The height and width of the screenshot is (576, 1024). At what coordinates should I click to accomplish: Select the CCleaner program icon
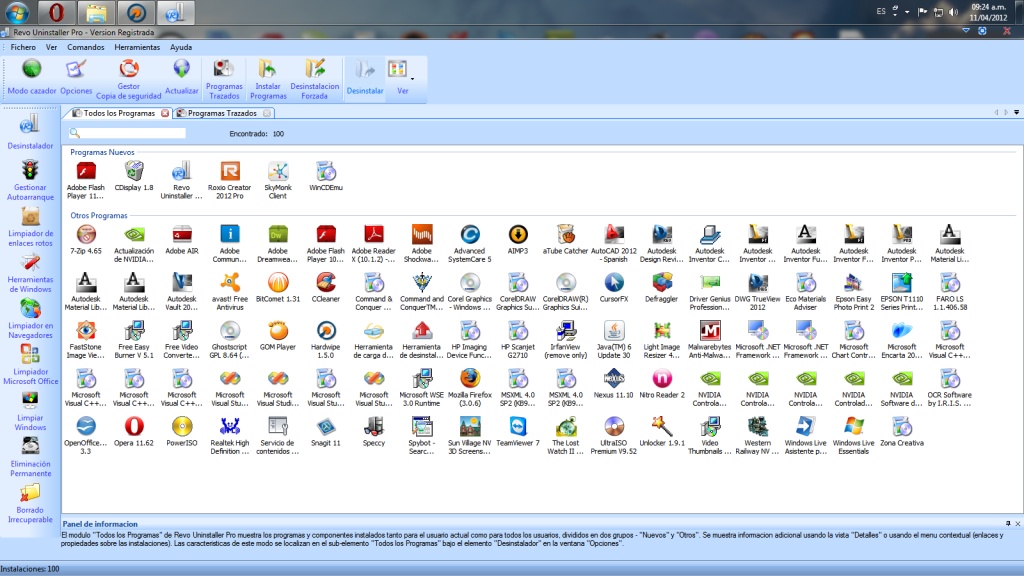(x=326, y=287)
